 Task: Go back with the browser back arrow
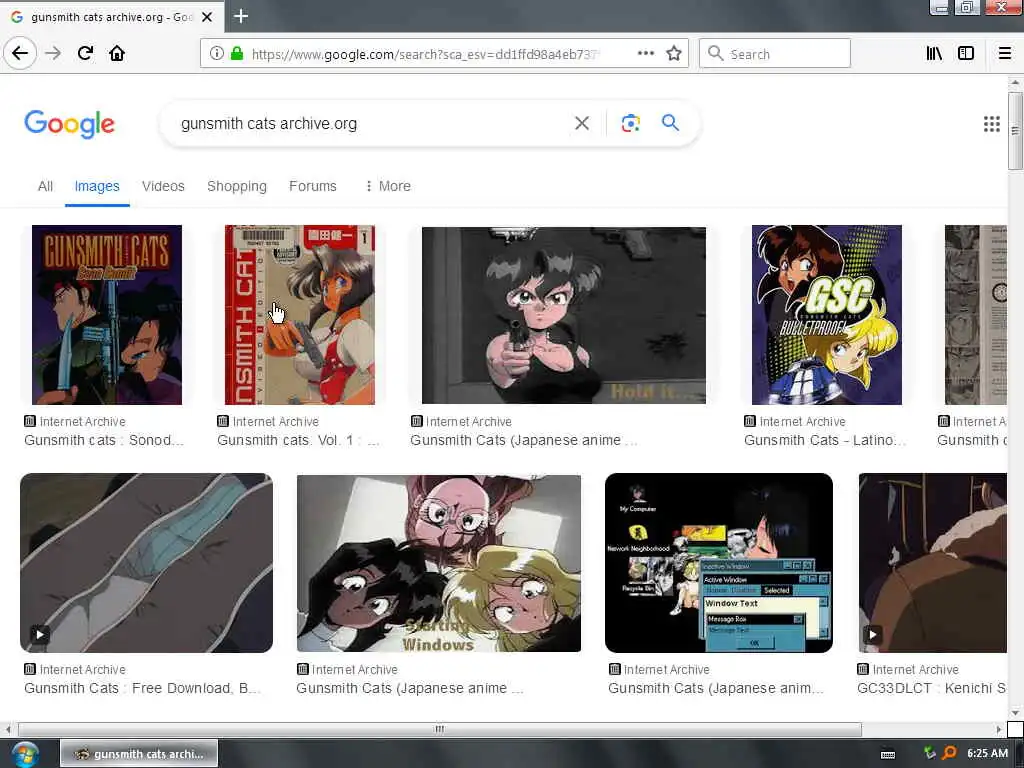tap(20, 53)
